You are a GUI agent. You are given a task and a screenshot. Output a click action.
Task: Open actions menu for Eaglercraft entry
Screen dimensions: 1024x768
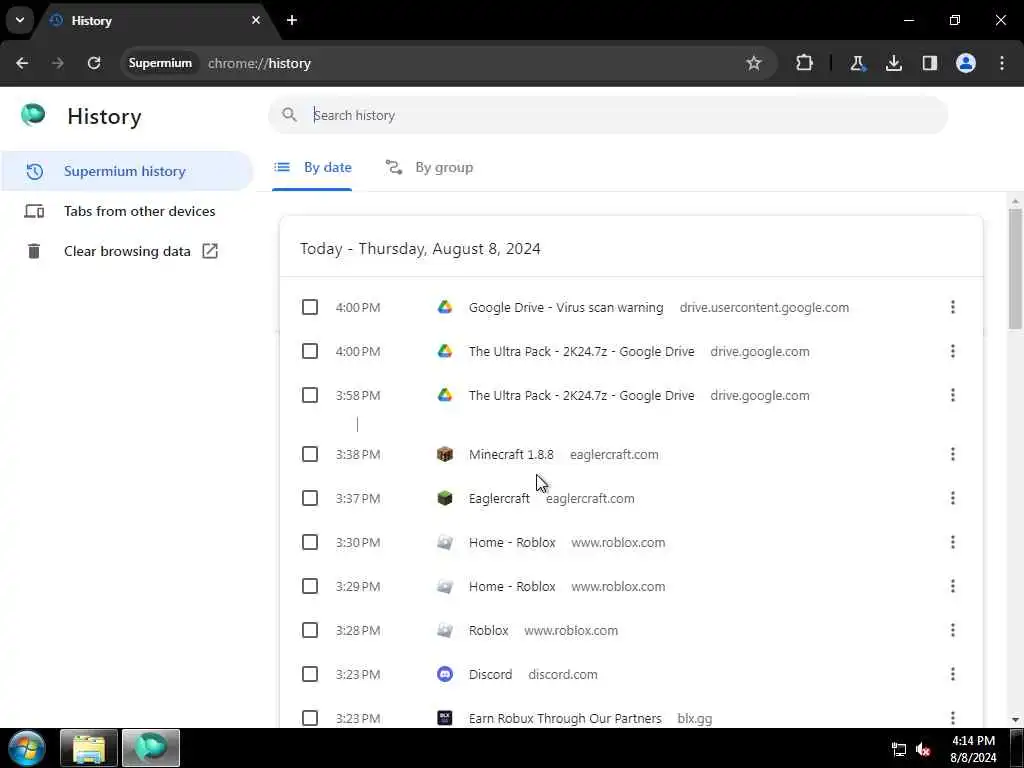[953, 498]
